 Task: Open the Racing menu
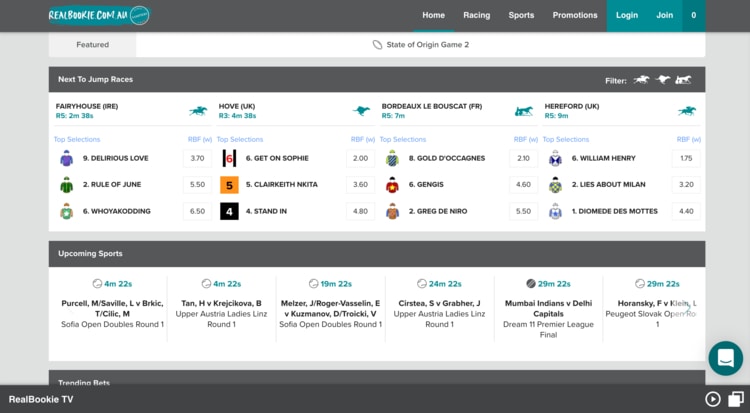pyautogui.click(x=476, y=15)
